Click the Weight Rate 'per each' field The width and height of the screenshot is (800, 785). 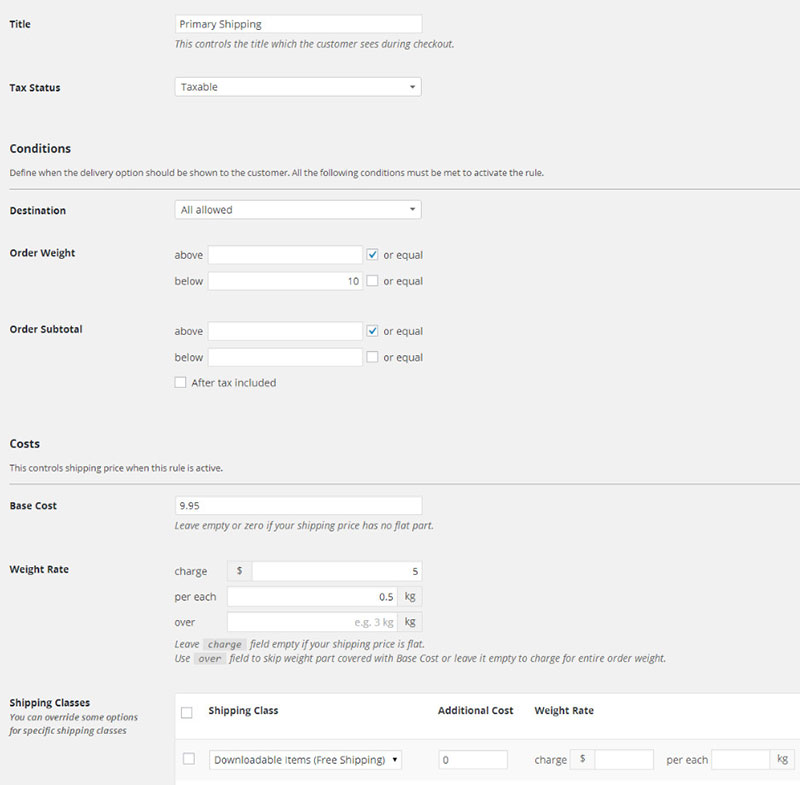pos(312,597)
